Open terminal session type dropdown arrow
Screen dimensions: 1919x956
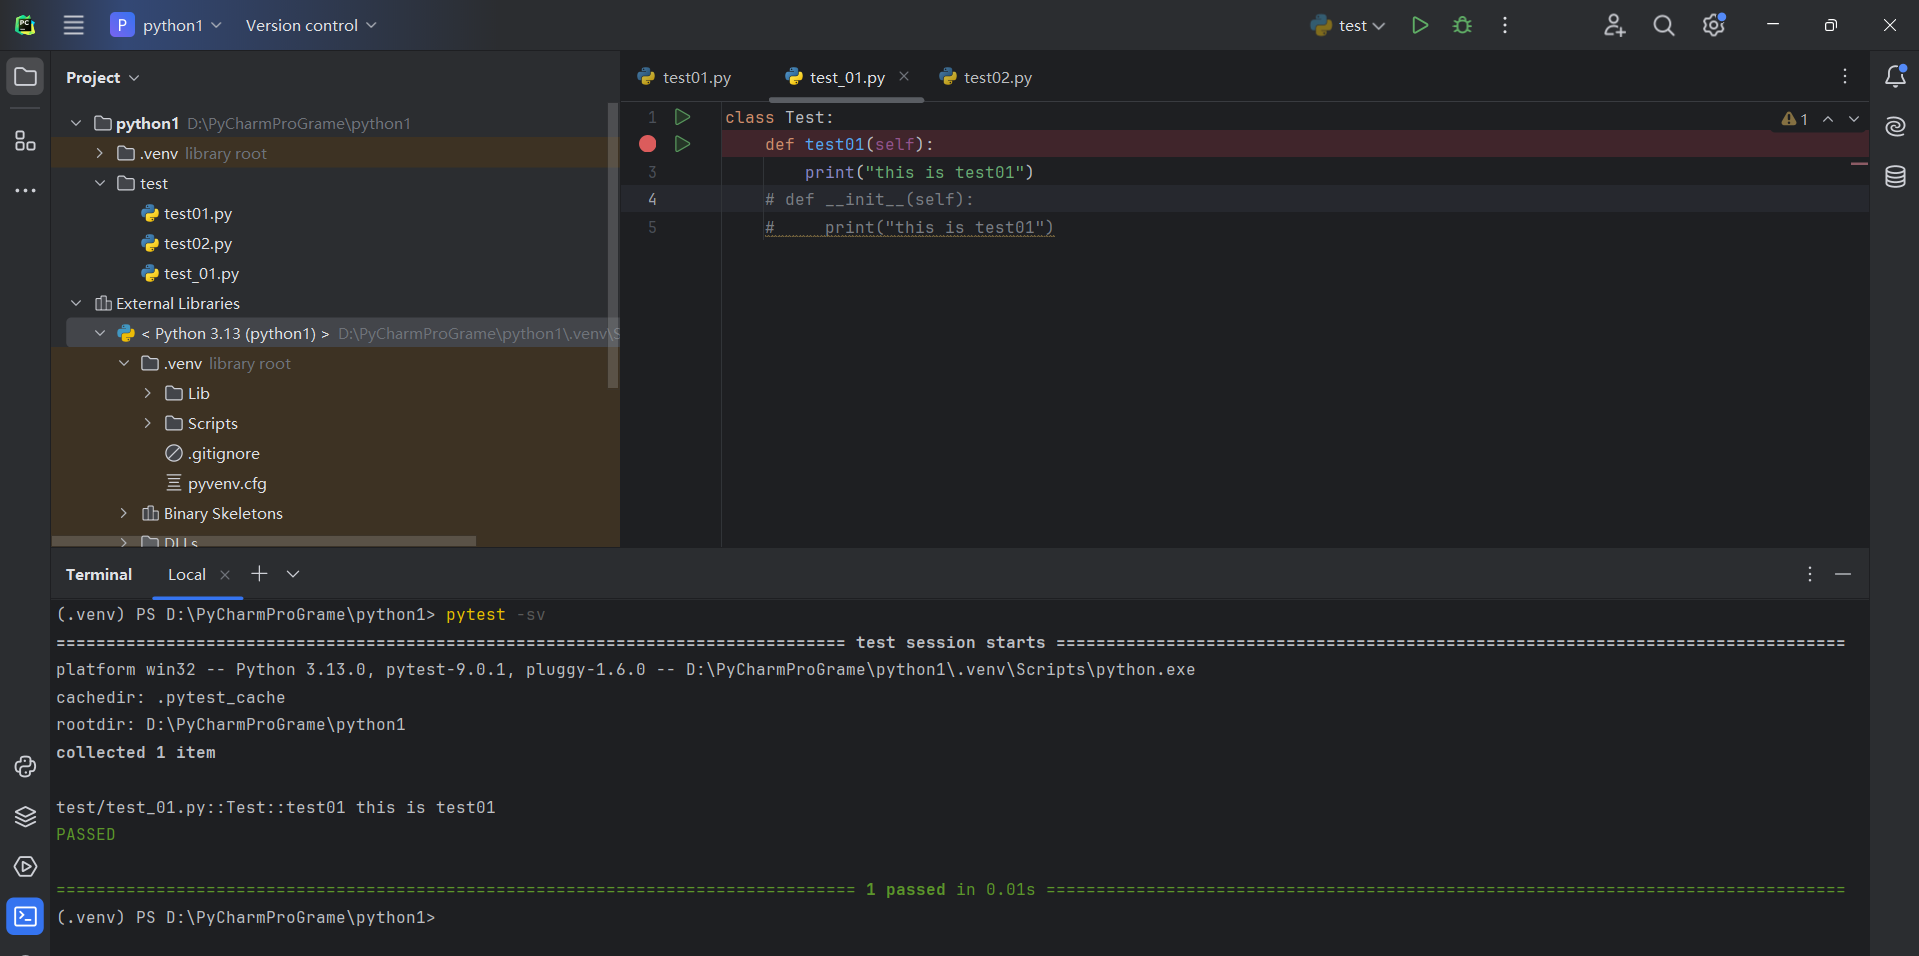293,574
